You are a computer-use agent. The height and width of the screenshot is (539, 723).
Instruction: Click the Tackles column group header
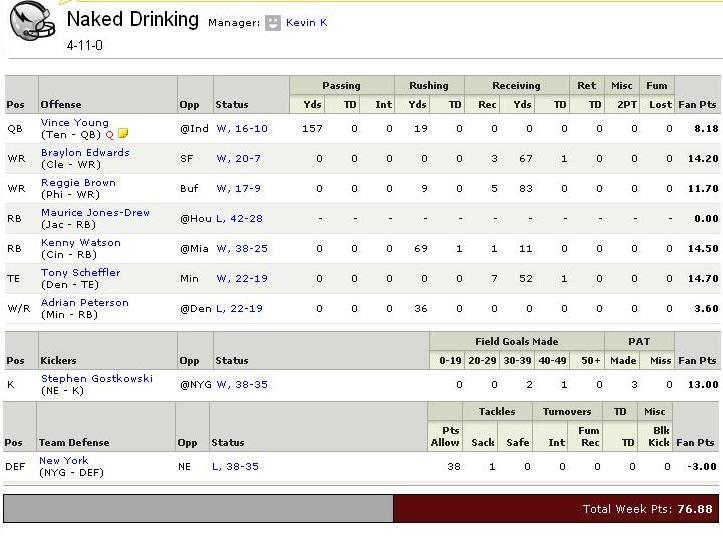497,411
